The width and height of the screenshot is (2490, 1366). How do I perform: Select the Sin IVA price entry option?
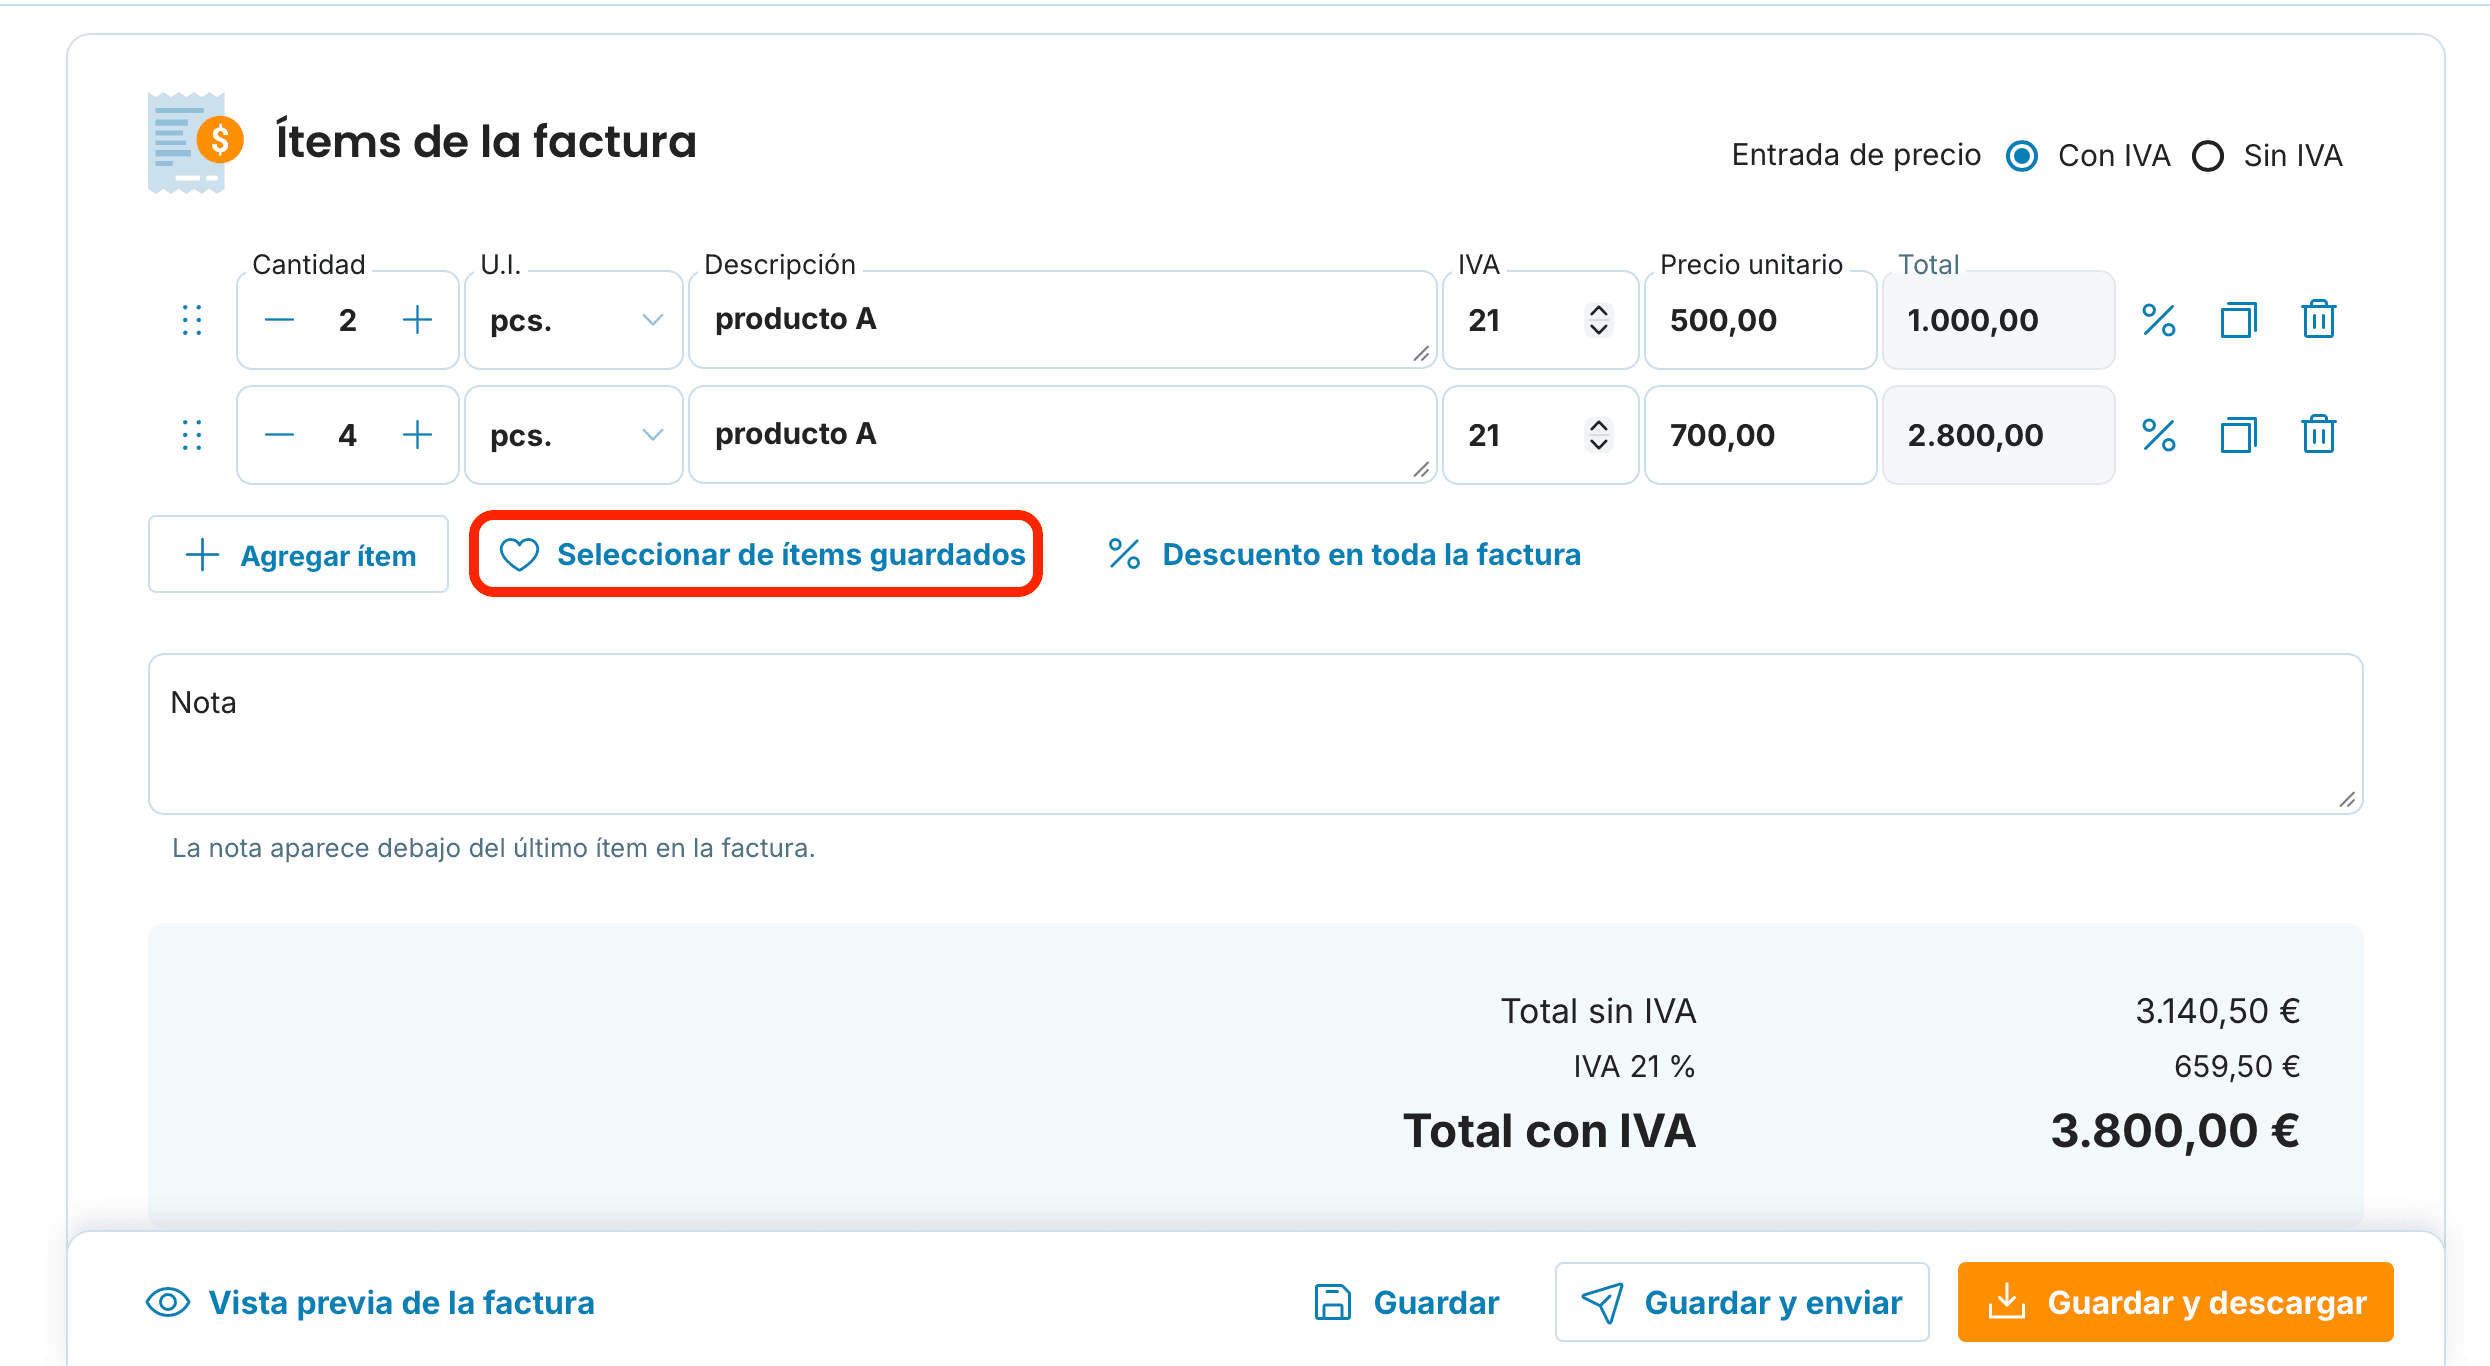click(2208, 156)
